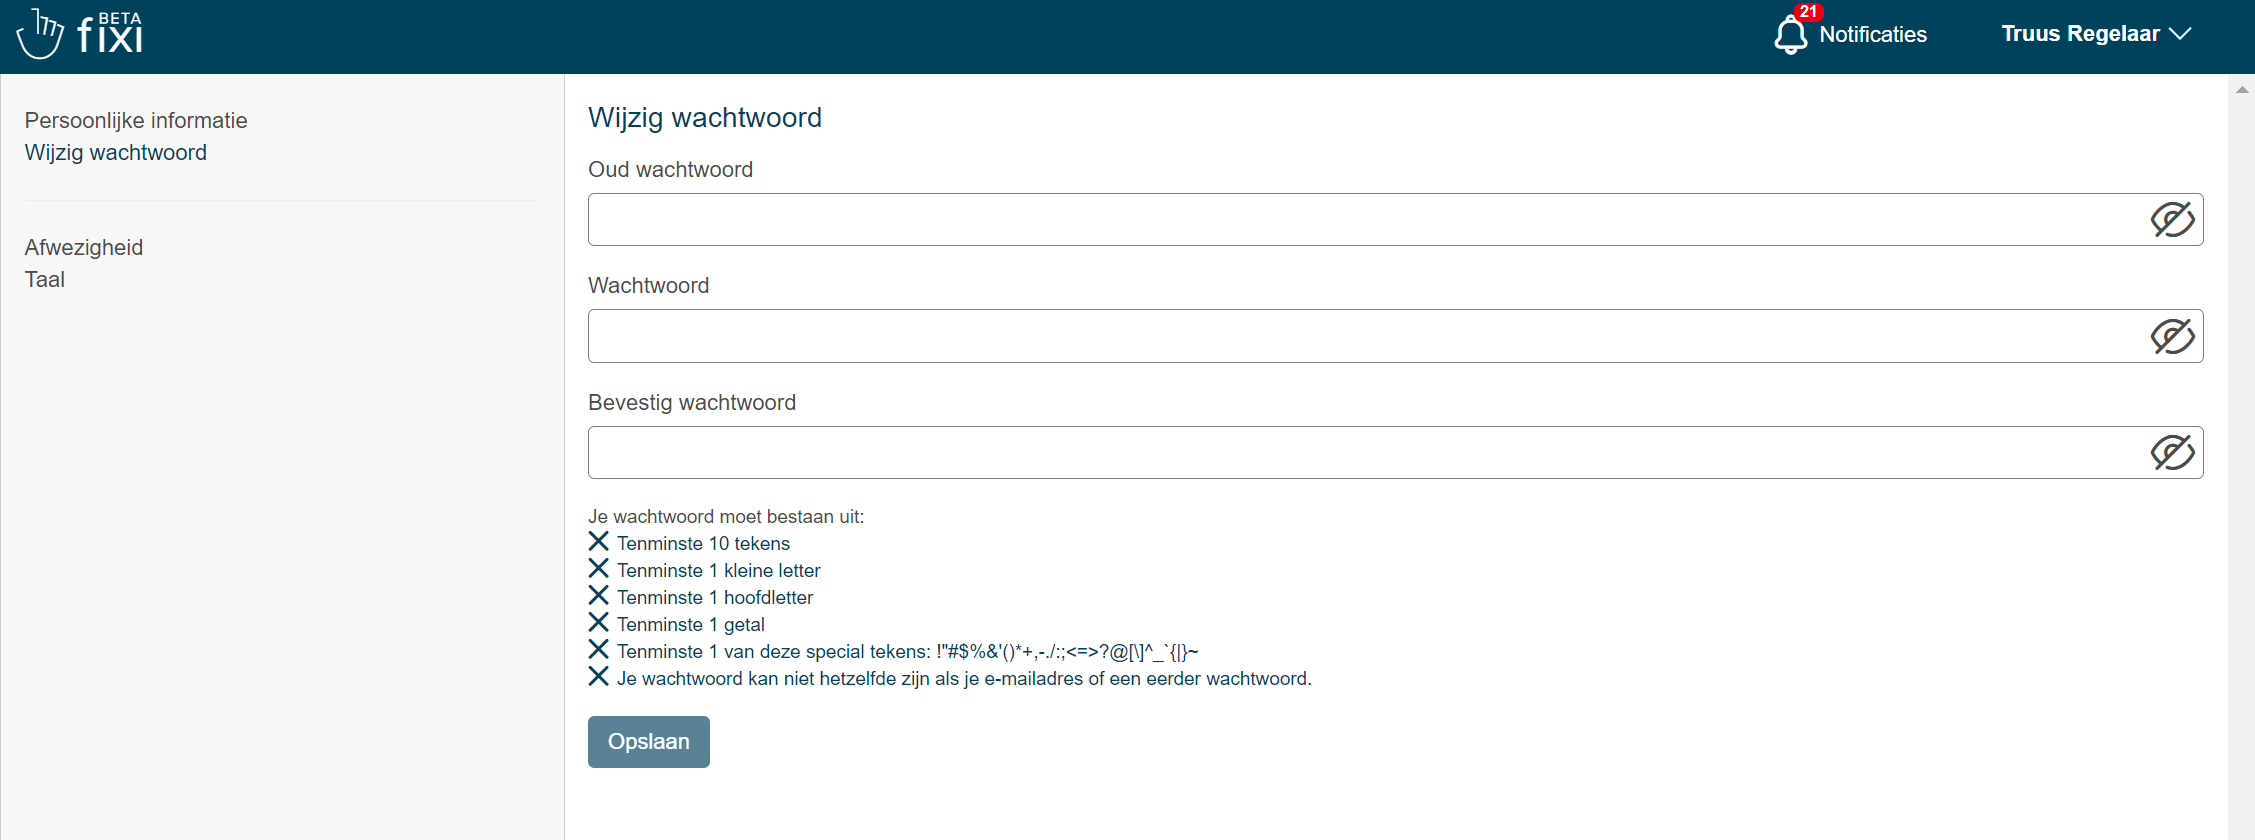
Task: Click the 'Tenminste 1 kleine letter' text
Action: point(718,570)
